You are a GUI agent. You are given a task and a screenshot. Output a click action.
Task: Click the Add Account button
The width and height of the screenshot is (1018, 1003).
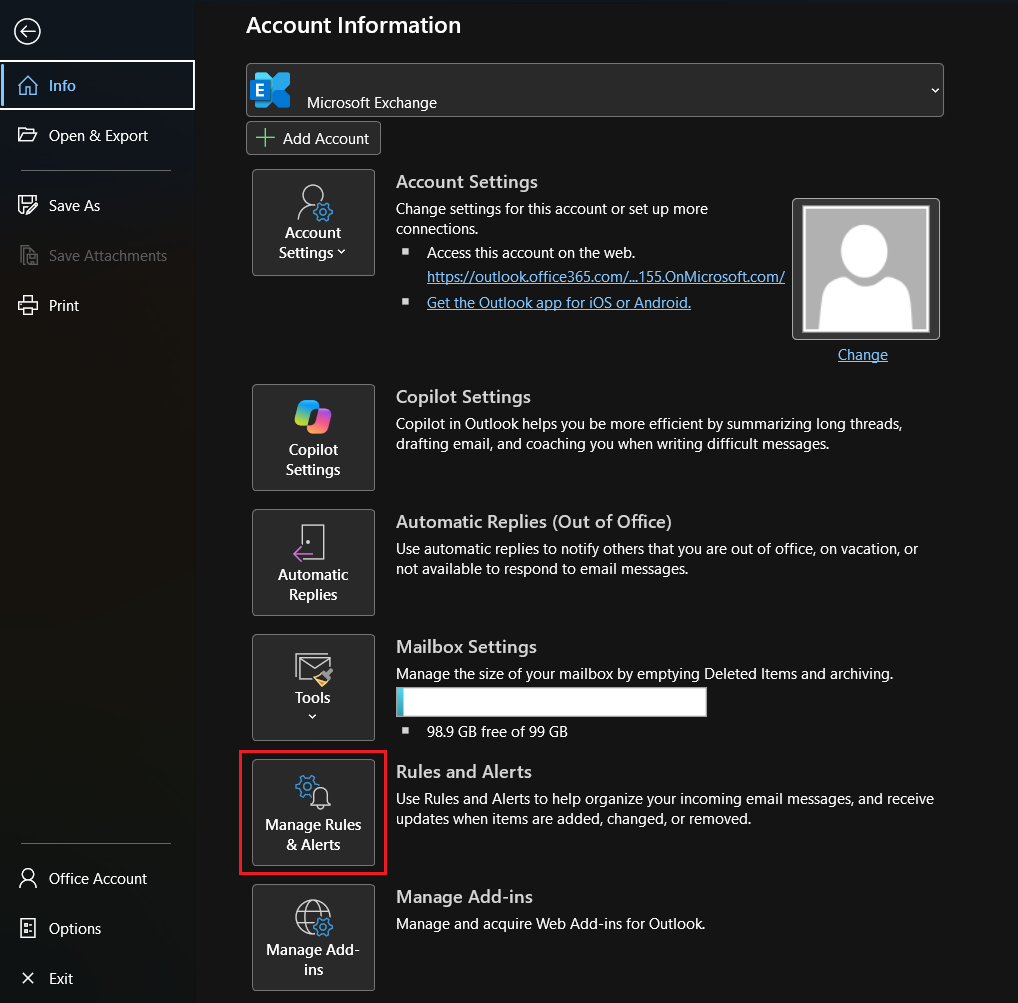coord(313,138)
